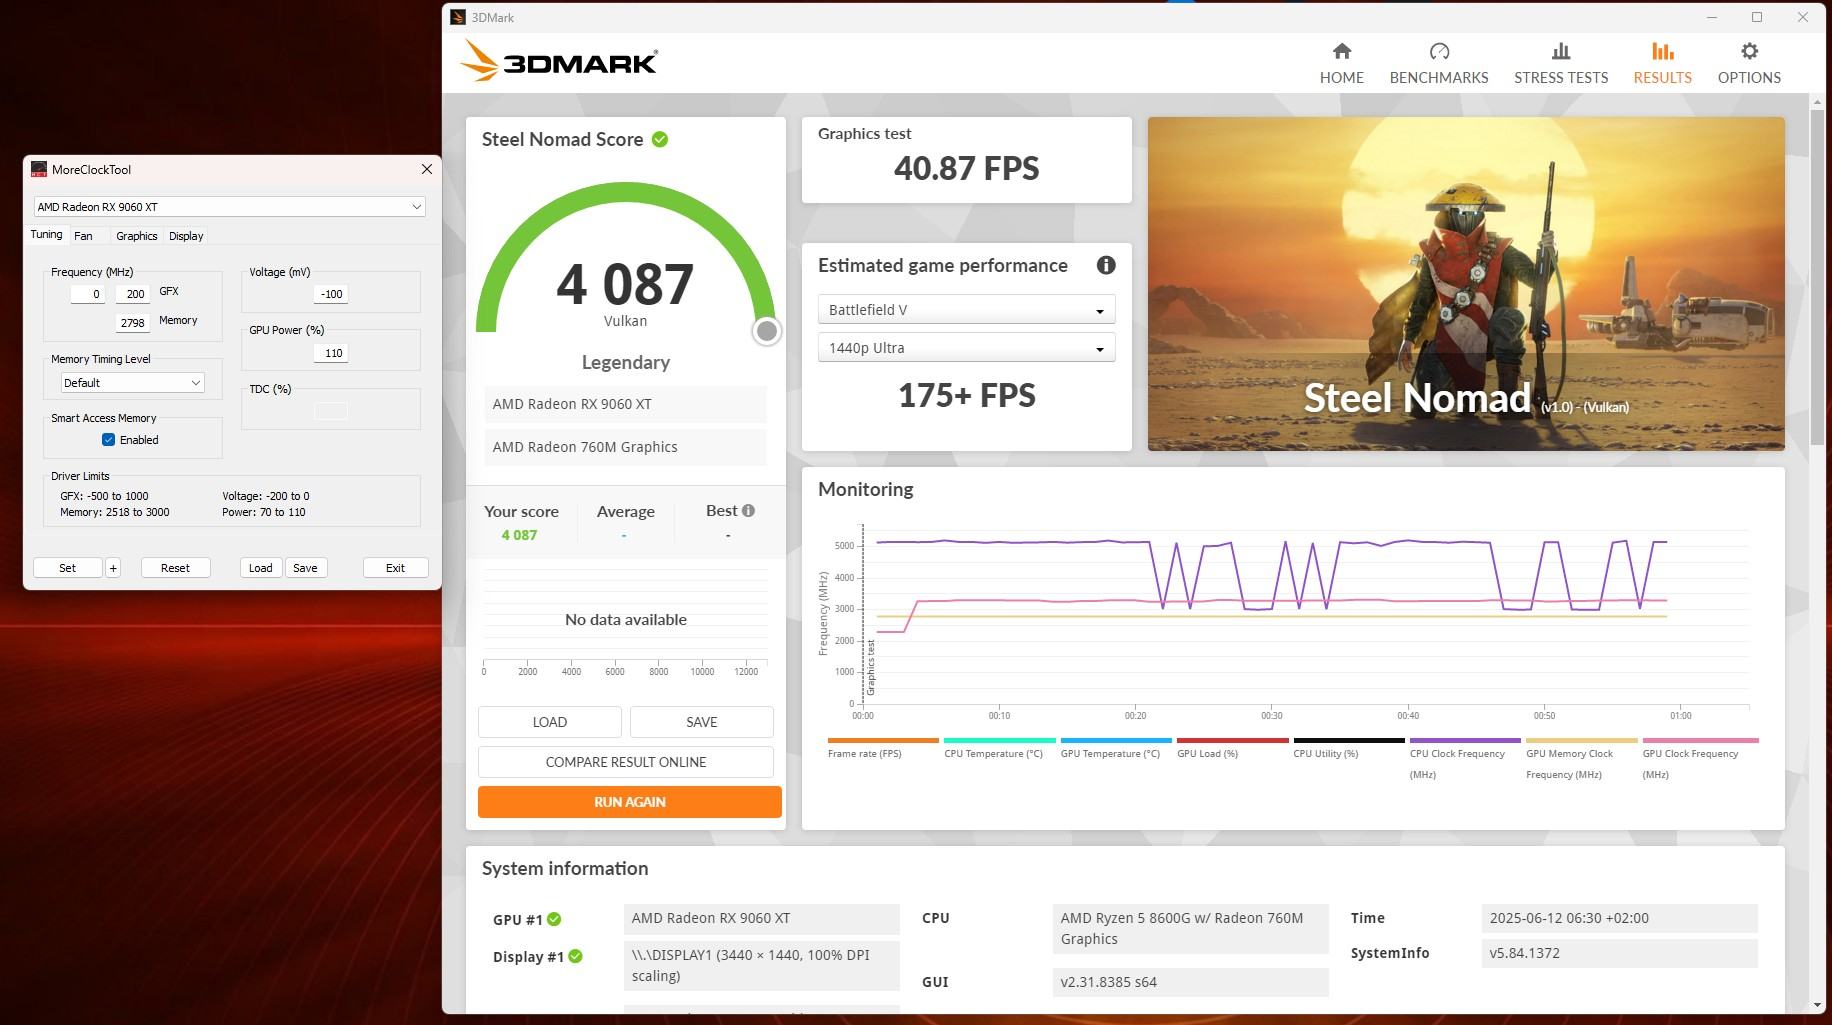The image size is (1832, 1025).
Task: Open Options gear icon
Action: coord(1749,51)
